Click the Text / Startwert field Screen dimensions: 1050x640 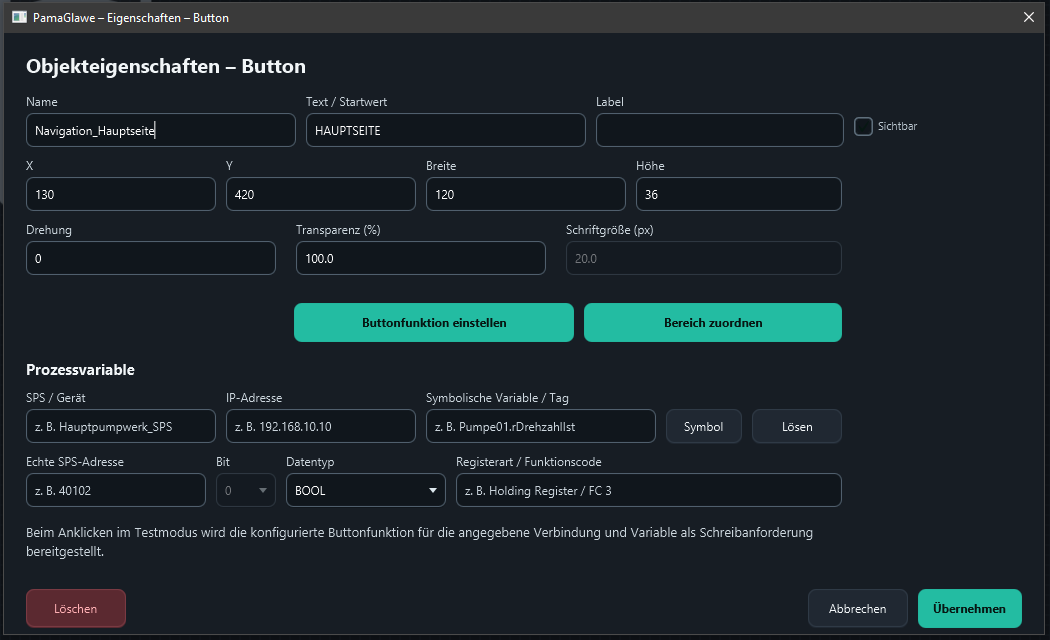(445, 130)
